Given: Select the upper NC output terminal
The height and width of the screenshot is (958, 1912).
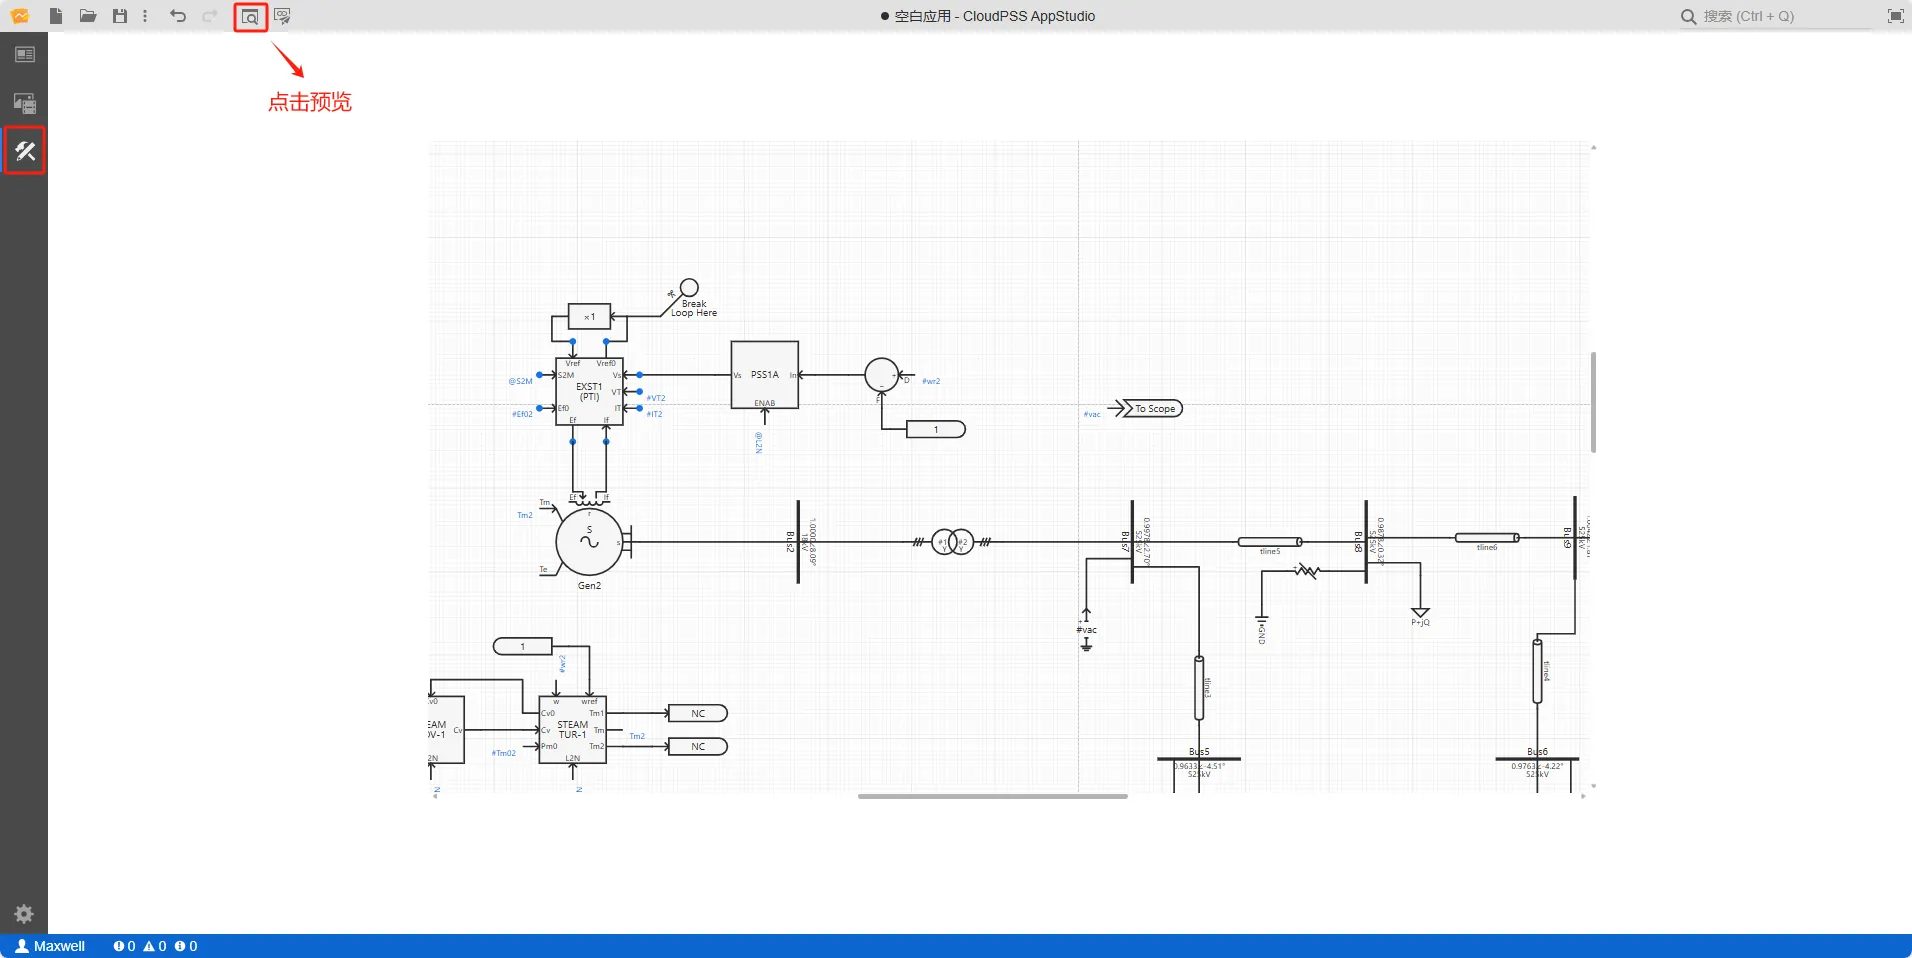Looking at the screenshot, I should (x=698, y=713).
